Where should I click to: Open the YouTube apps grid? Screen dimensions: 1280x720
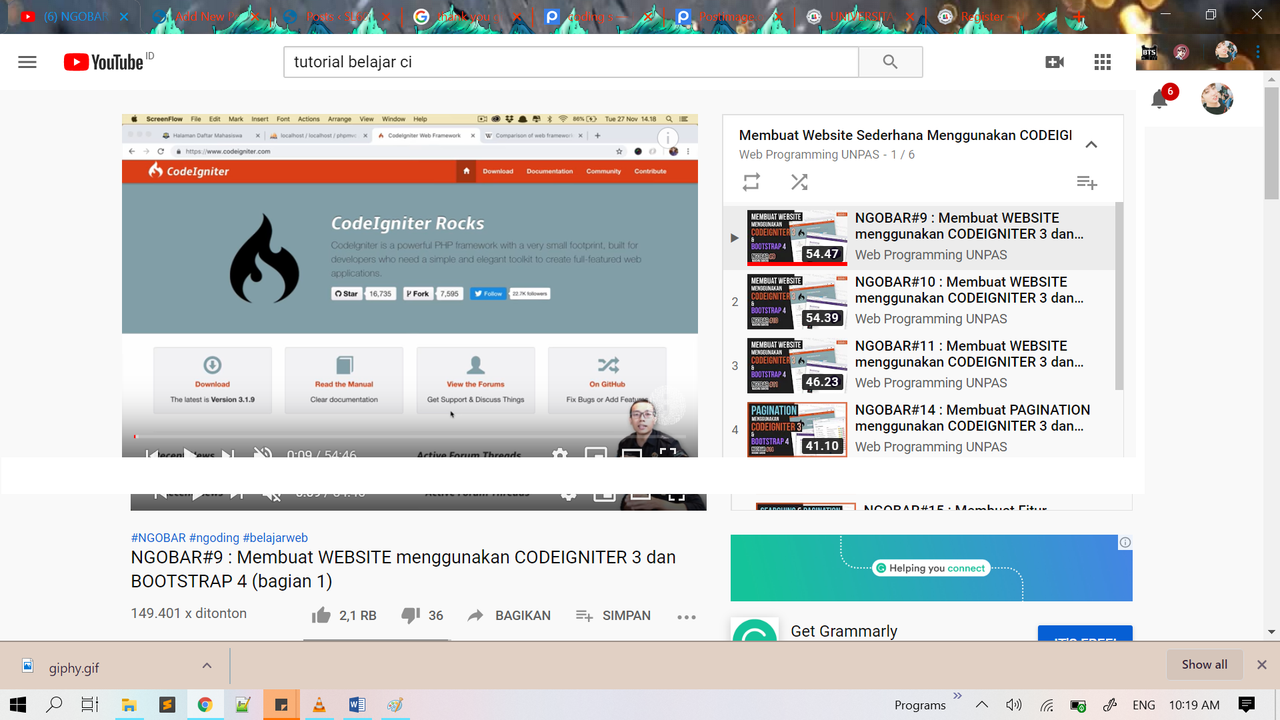click(x=1102, y=62)
